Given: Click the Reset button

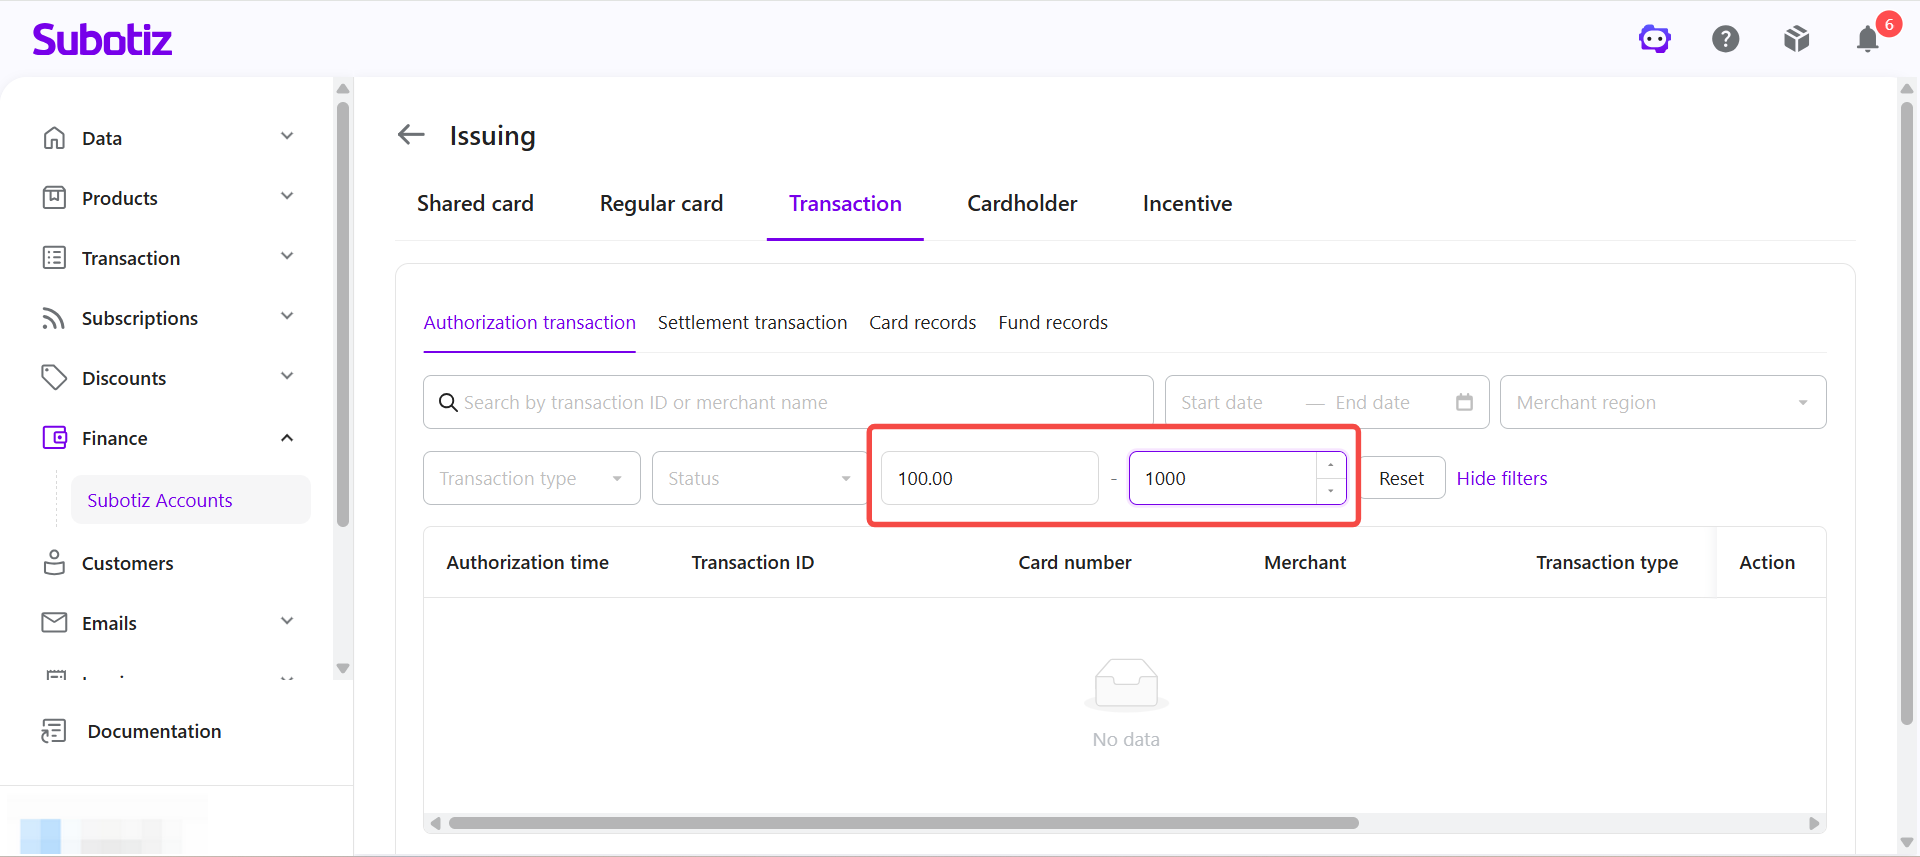Looking at the screenshot, I should [x=1401, y=478].
